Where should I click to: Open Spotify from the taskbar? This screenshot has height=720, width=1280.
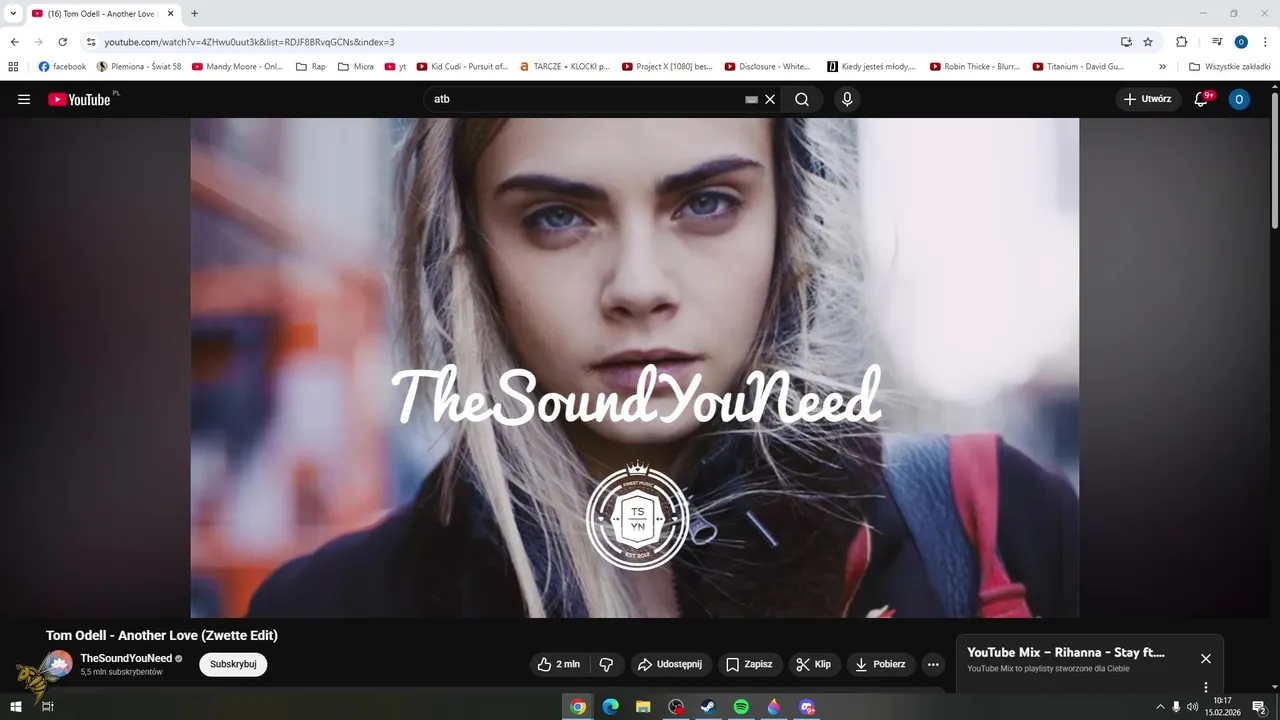[741, 707]
